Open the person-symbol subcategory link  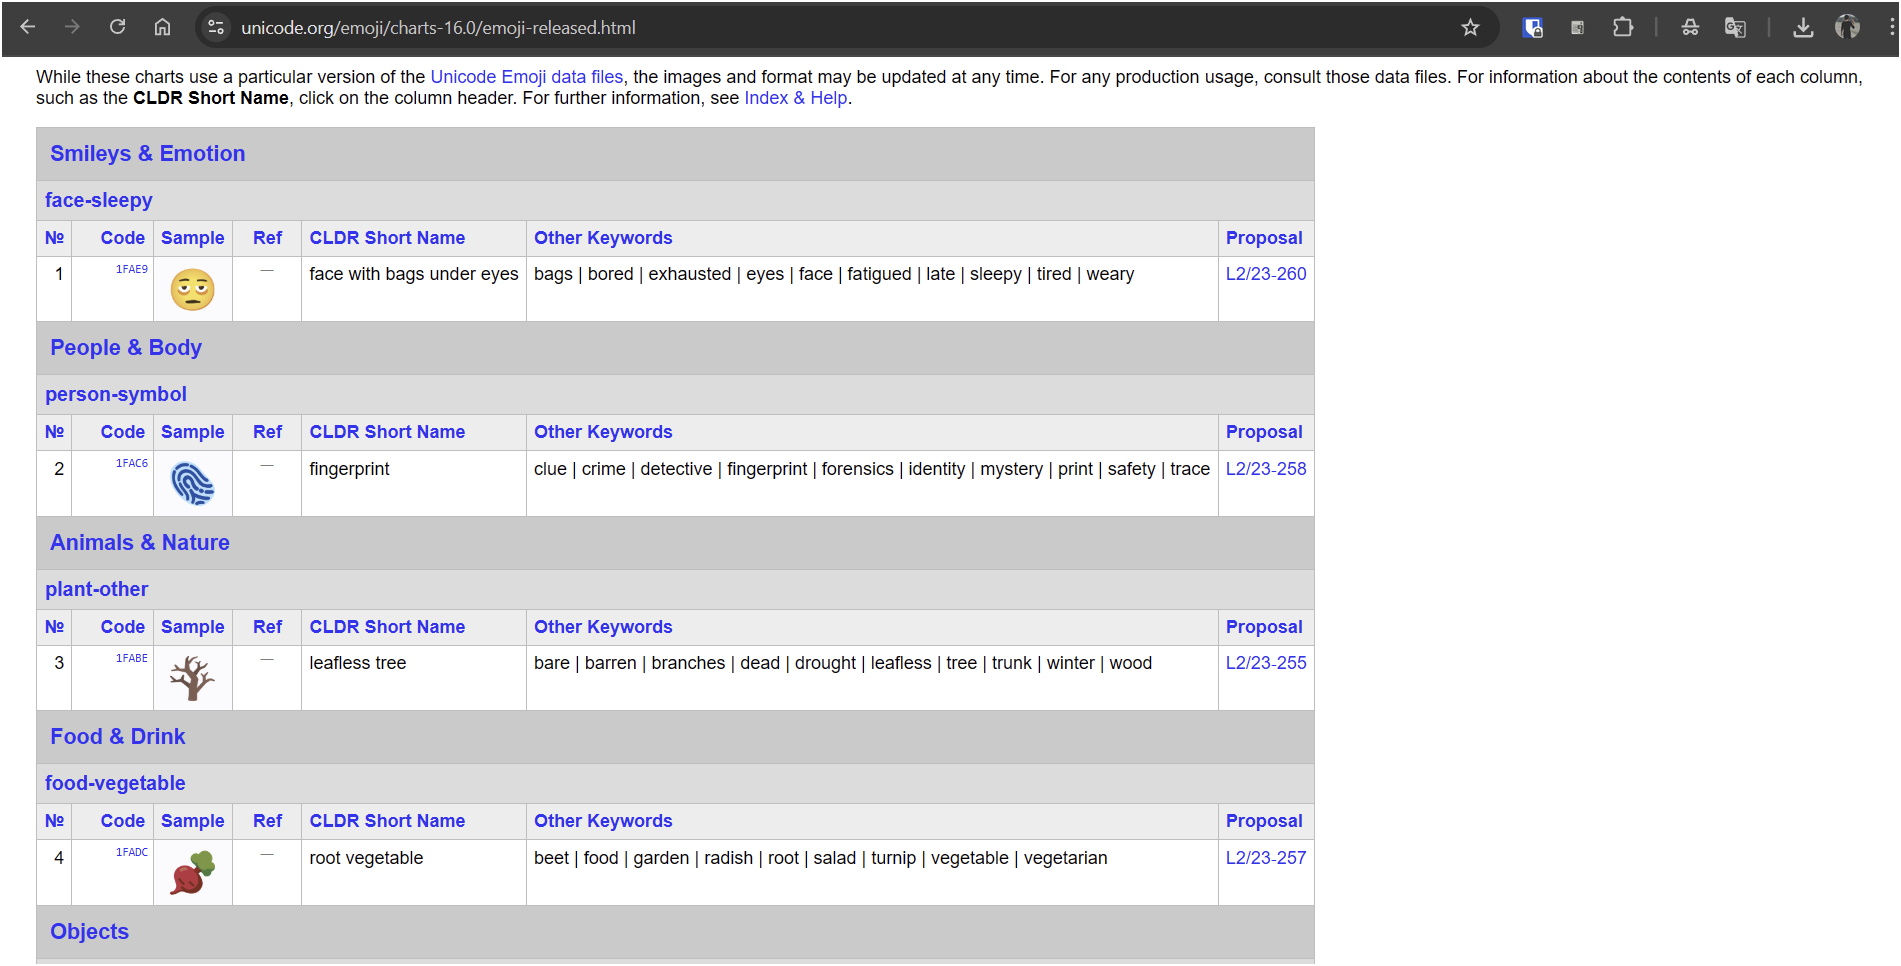coord(116,394)
